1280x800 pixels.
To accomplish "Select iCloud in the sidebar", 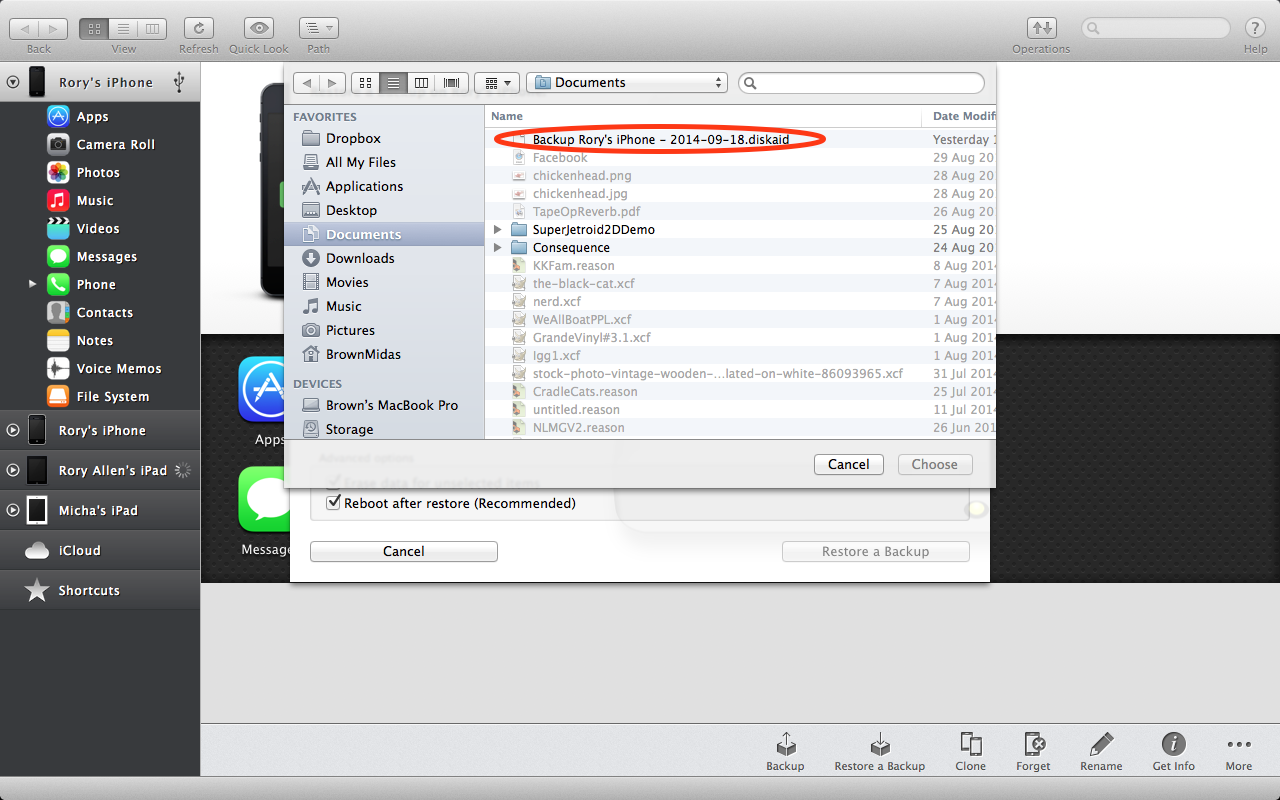I will tap(79, 550).
